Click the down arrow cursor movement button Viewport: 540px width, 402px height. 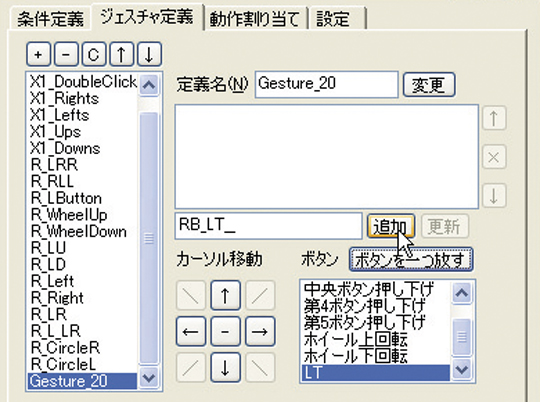click(x=225, y=368)
